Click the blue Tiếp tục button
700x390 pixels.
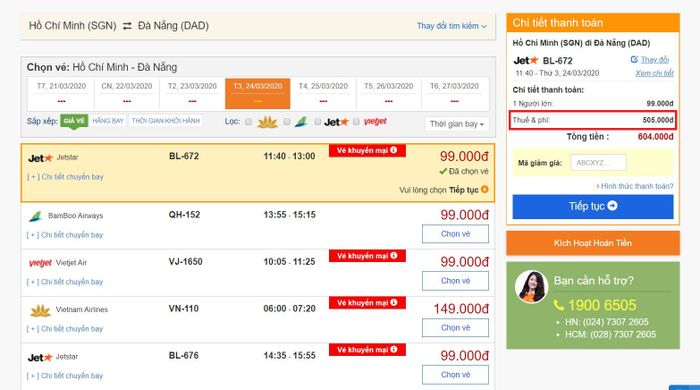(x=593, y=206)
